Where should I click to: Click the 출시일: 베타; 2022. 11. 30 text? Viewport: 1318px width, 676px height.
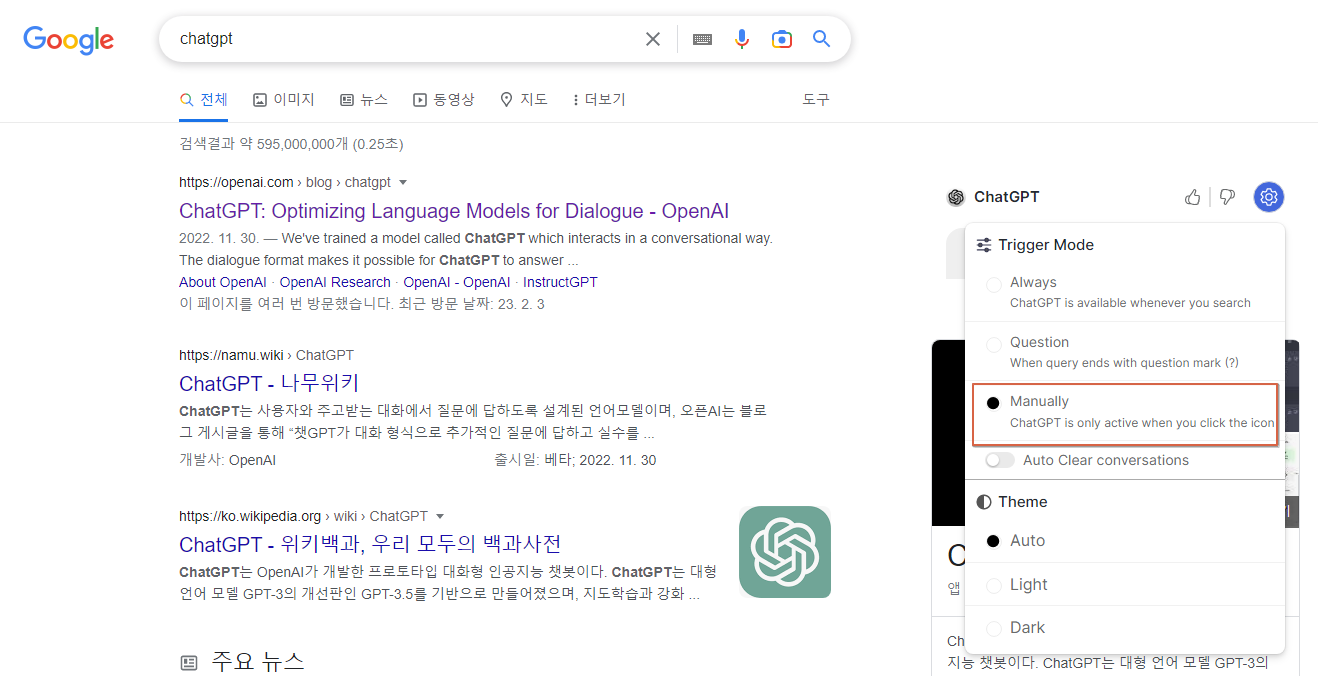click(575, 460)
